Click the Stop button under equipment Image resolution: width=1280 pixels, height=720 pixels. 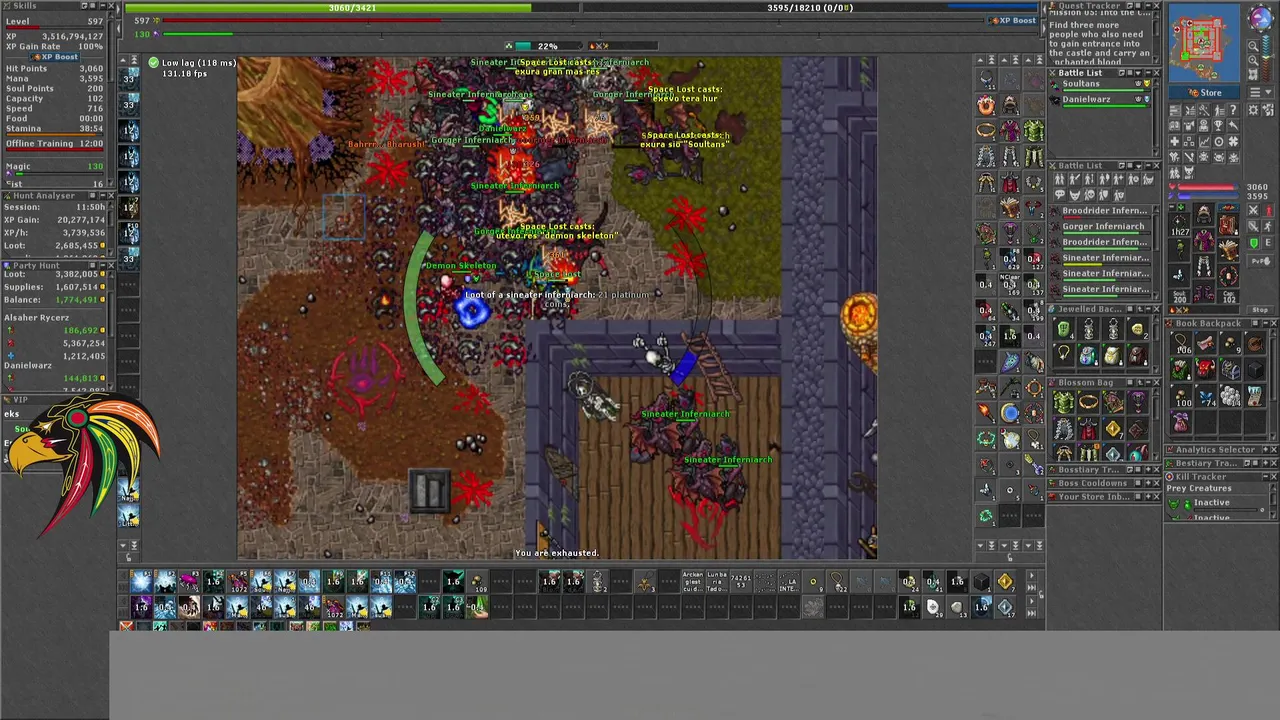[1260, 310]
